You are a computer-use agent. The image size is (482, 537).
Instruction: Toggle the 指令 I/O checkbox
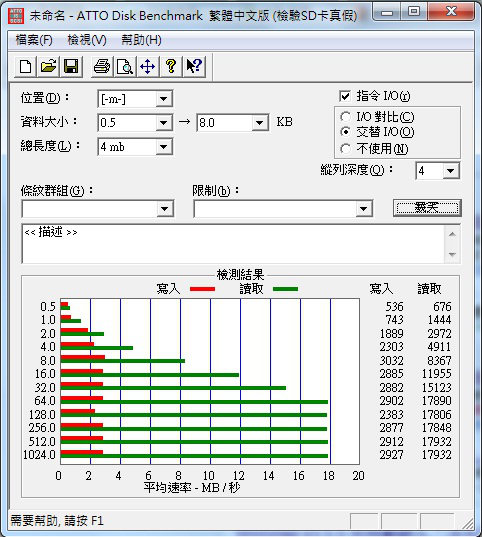[x=345, y=96]
